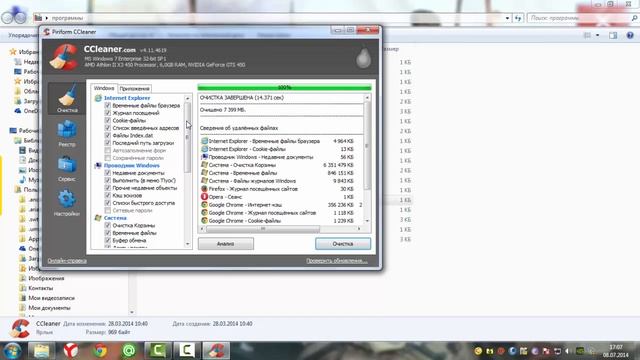Open the Очистка (Cleaner) section in sidebar

[x=67, y=98]
